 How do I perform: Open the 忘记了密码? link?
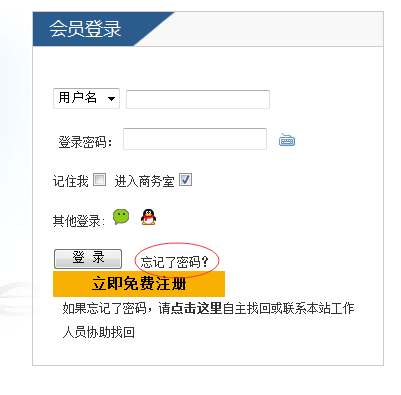pyautogui.click(x=174, y=262)
